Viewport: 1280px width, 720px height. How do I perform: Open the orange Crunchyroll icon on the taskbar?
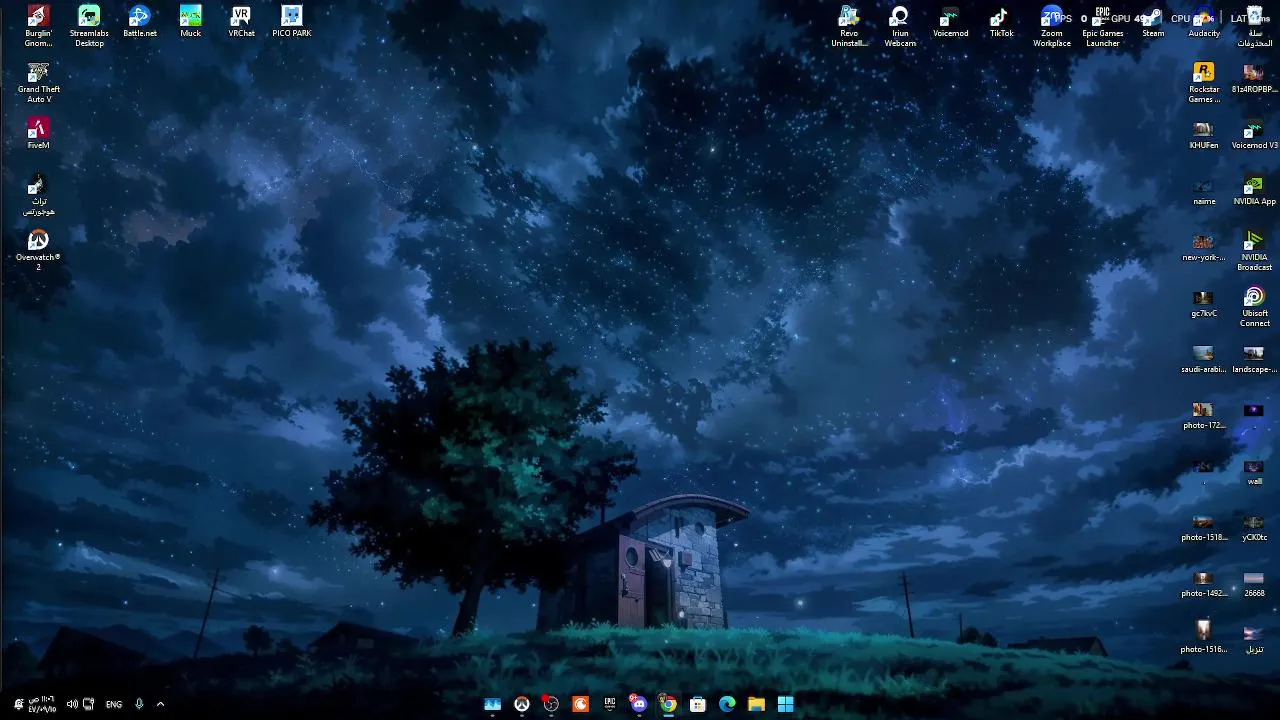tap(580, 704)
